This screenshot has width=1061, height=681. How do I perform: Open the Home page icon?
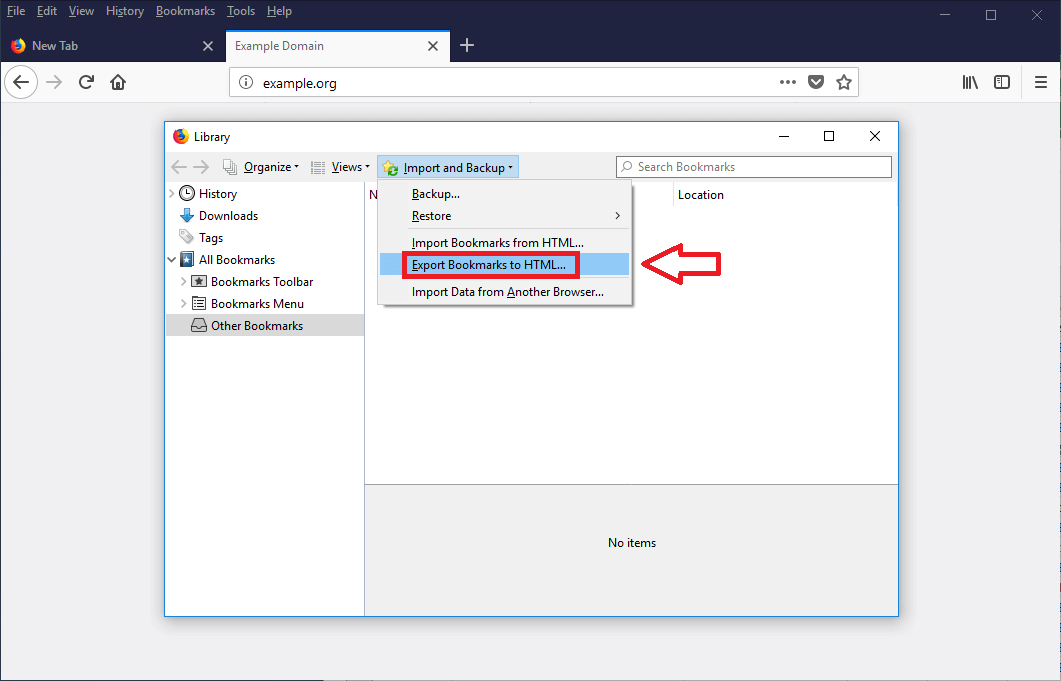[x=118, y=83]
